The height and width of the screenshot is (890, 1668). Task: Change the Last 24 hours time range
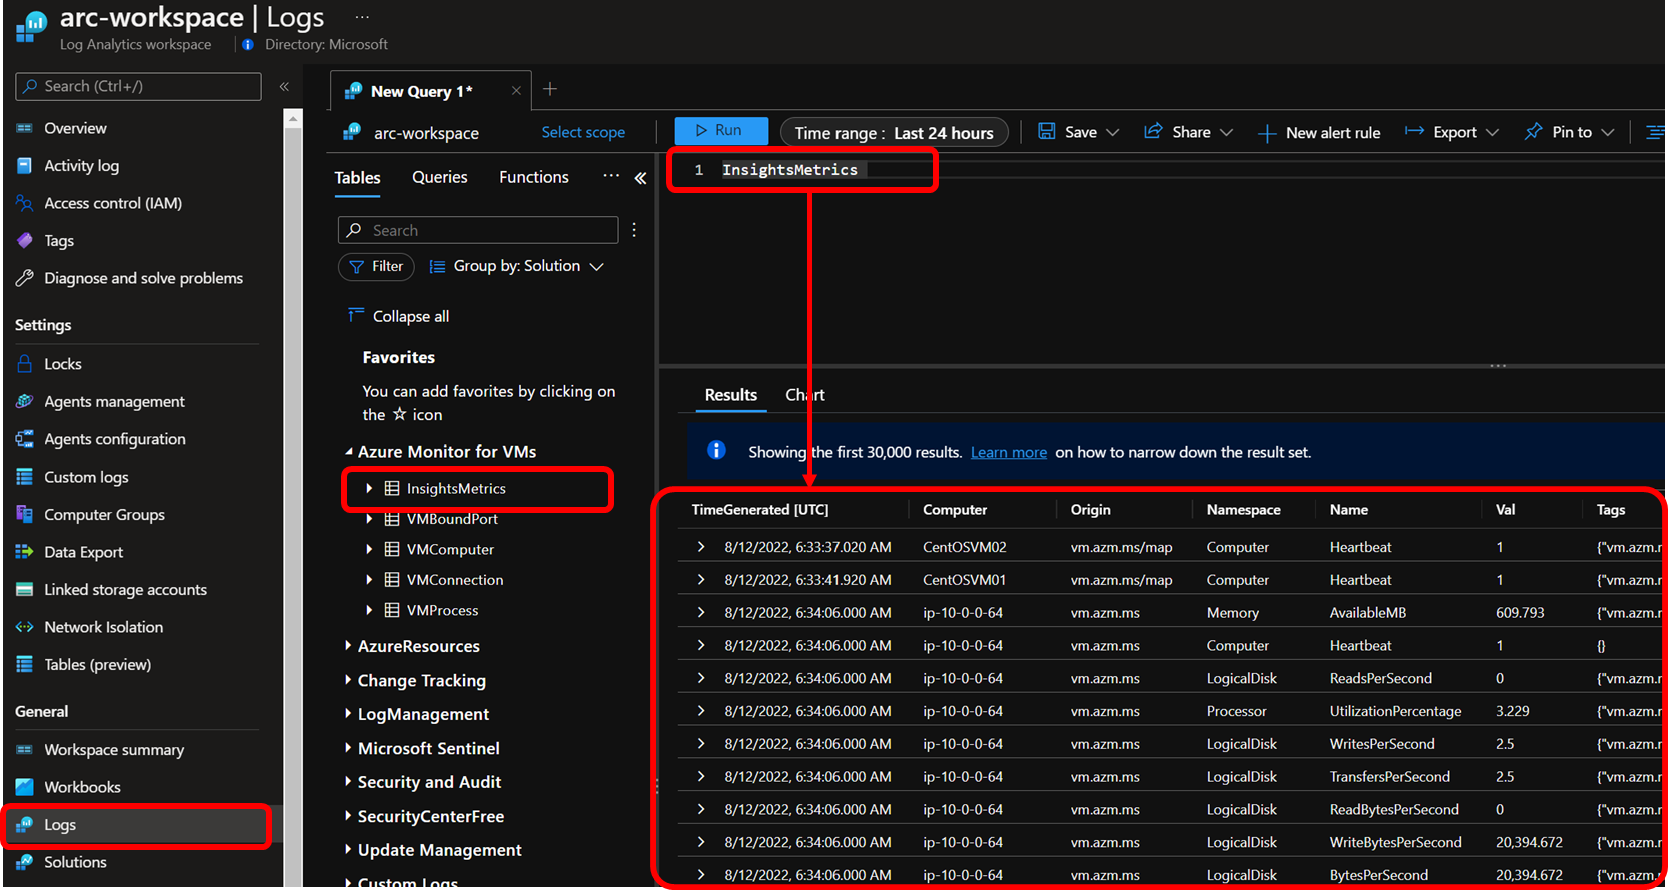[893, 132]
